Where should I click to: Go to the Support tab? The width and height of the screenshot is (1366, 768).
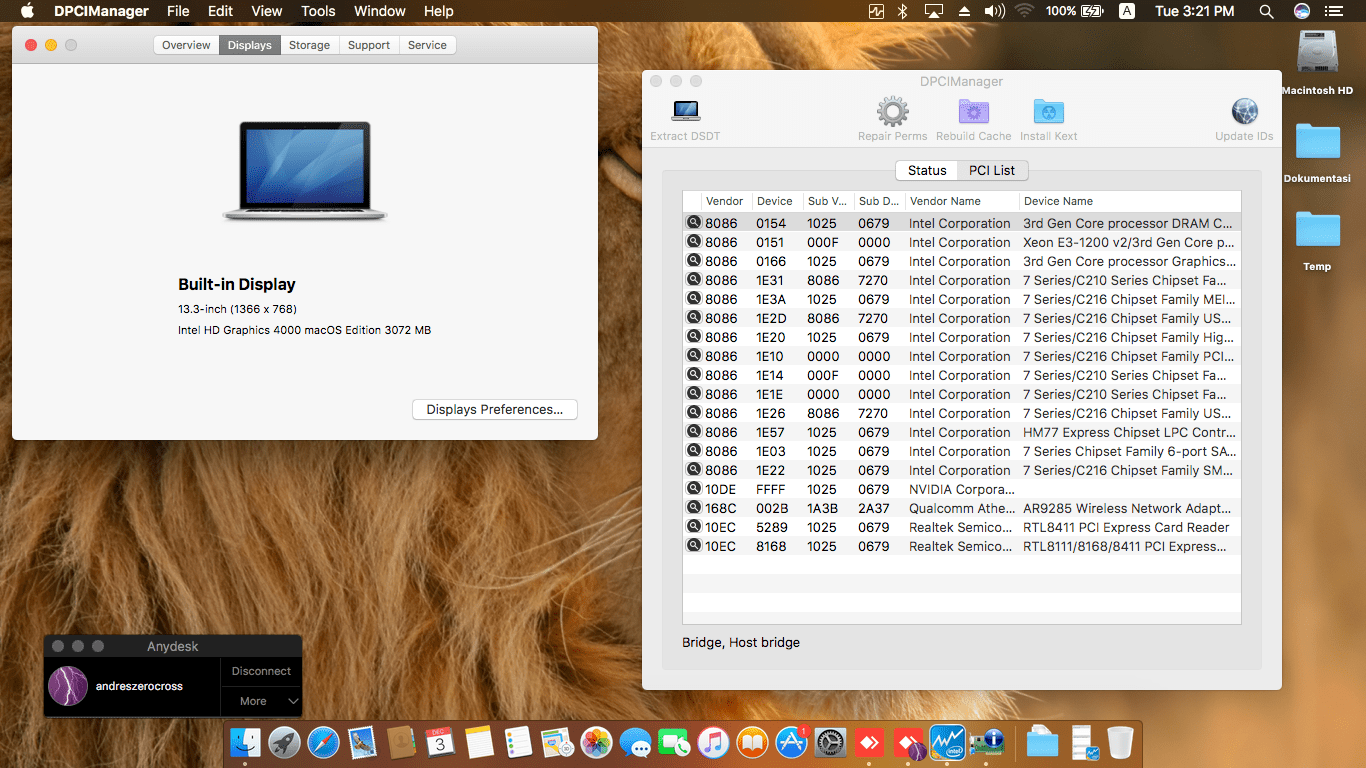pyautogui.click(x=369, y=45)
